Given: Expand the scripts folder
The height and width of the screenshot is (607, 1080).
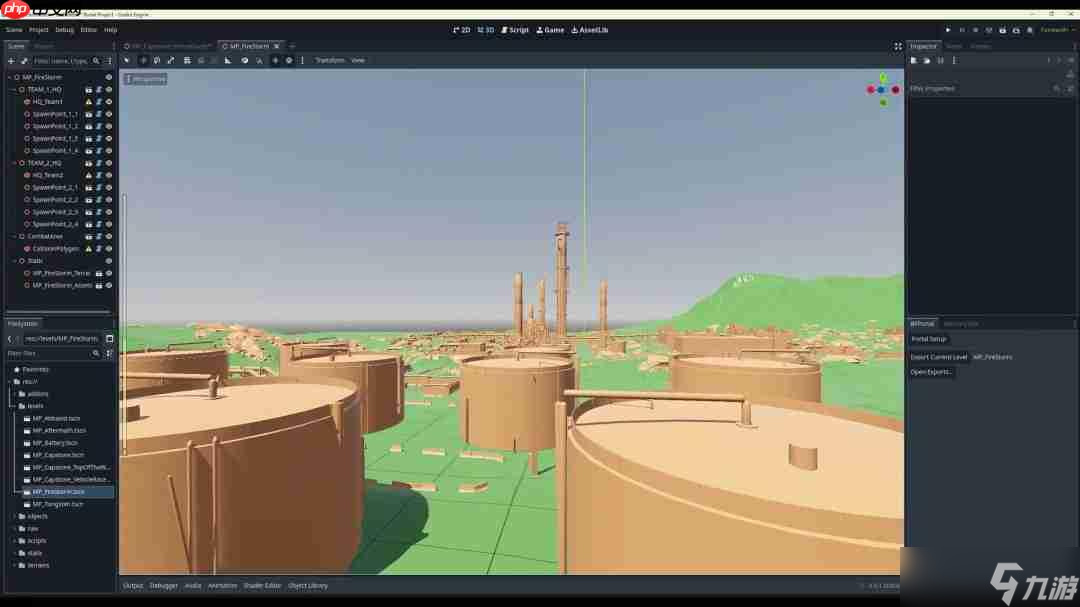Looking at the screenshot, I should (14, 541).
